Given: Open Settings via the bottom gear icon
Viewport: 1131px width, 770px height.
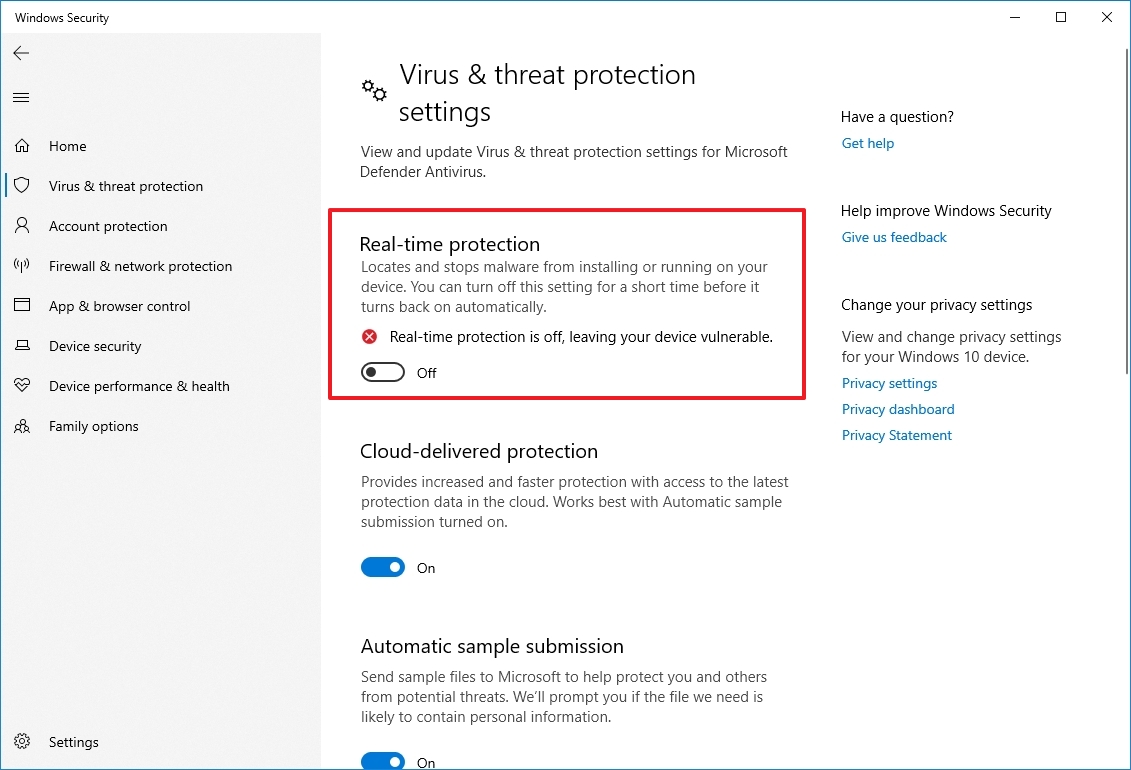Looking at the screenshot, I should [x=22, y=742].
